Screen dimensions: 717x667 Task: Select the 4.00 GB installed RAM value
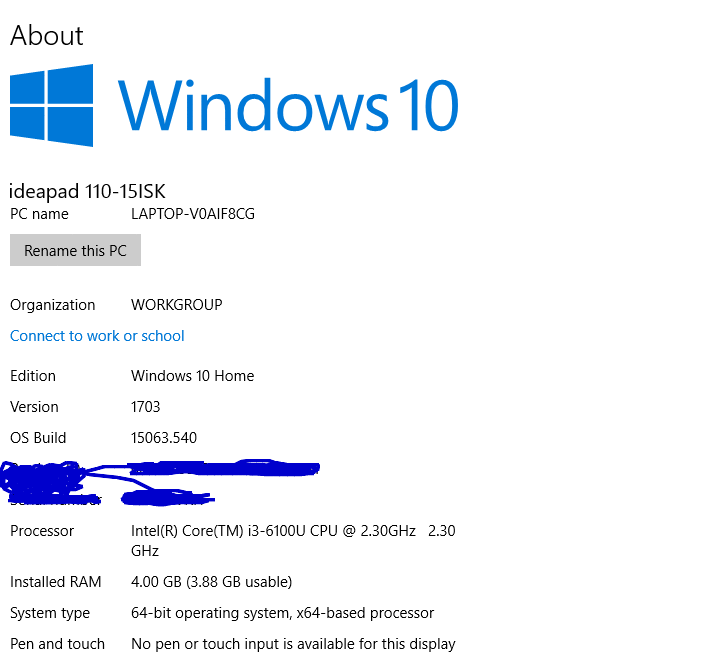pyautogui.click(x=211, y=582)
